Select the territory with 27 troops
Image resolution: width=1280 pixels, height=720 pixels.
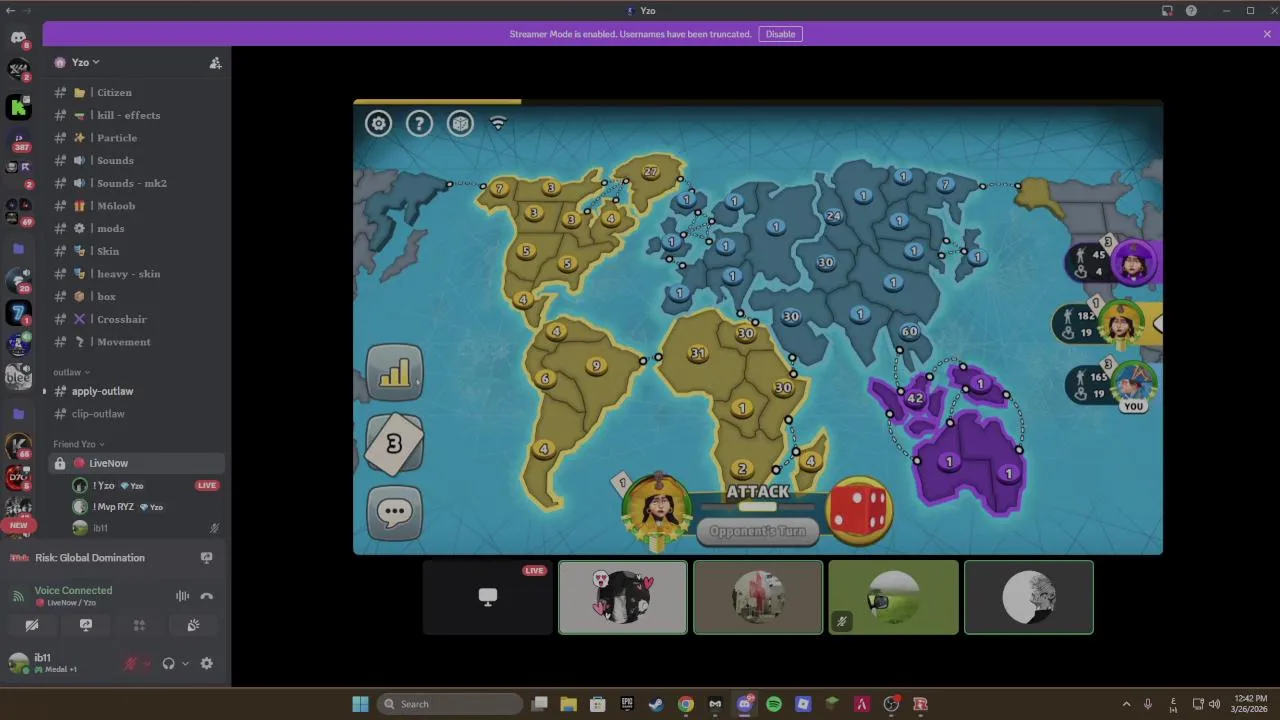651,172
